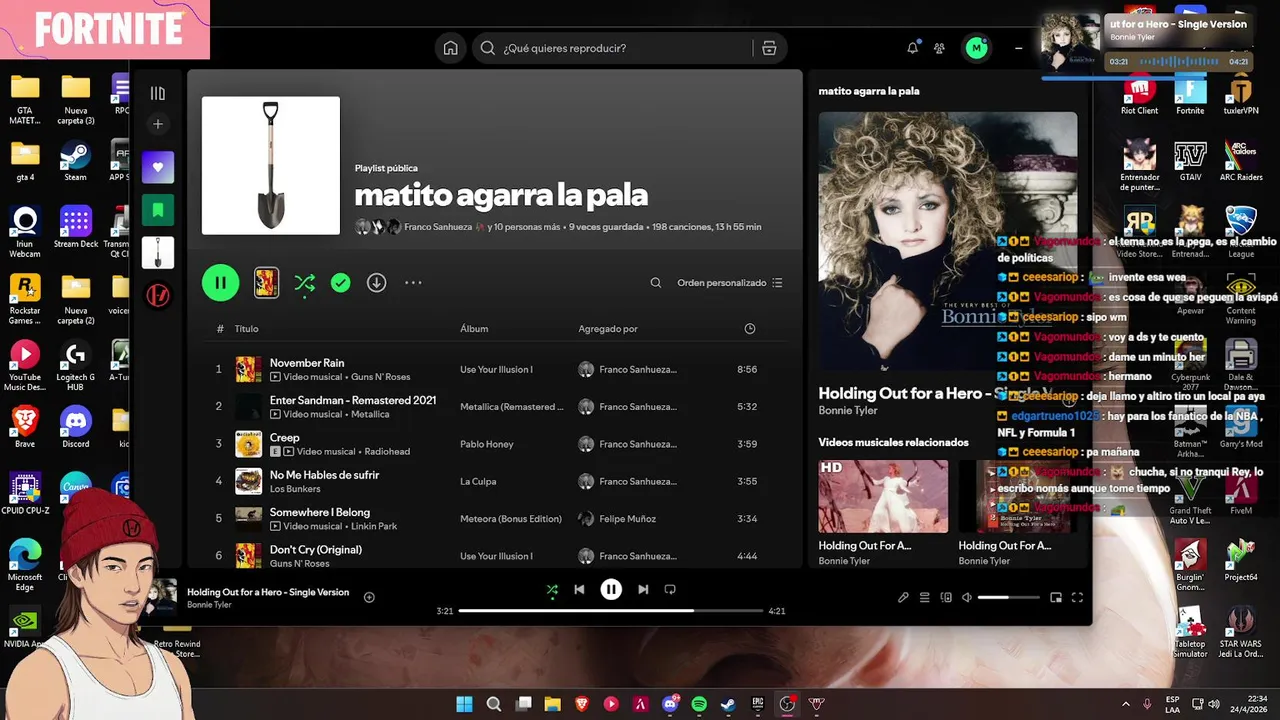
Task: Mute with the speaker icon
Action: click(967, 597)
